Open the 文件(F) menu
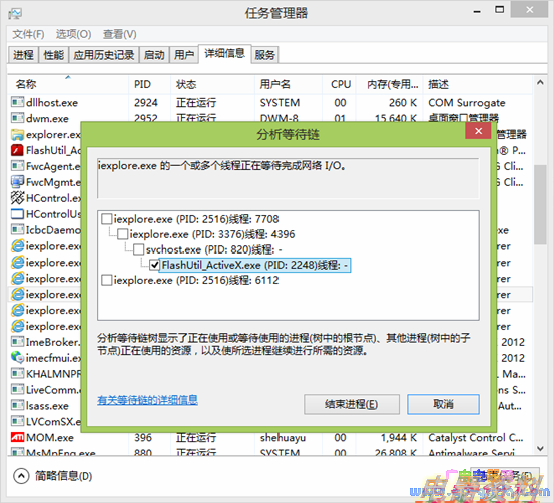The image size is (554, 503). [x=28, y=34]
